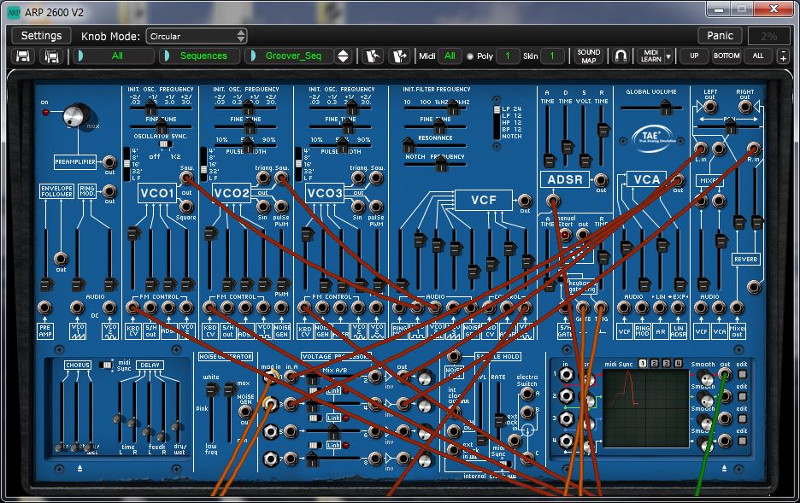Click the Preamplifier out jack
Image resolution: width=800 pixels, height=503 pixels.
tap(109, 162)
